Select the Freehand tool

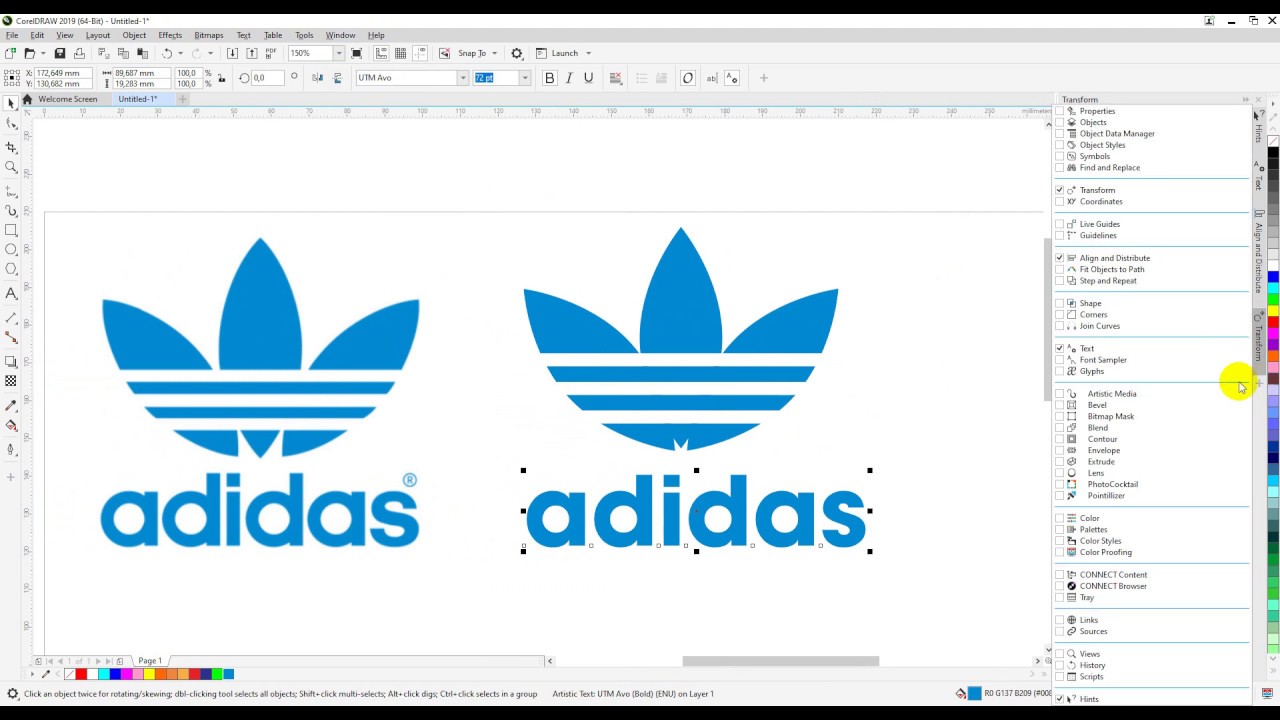tap(11, 190)
